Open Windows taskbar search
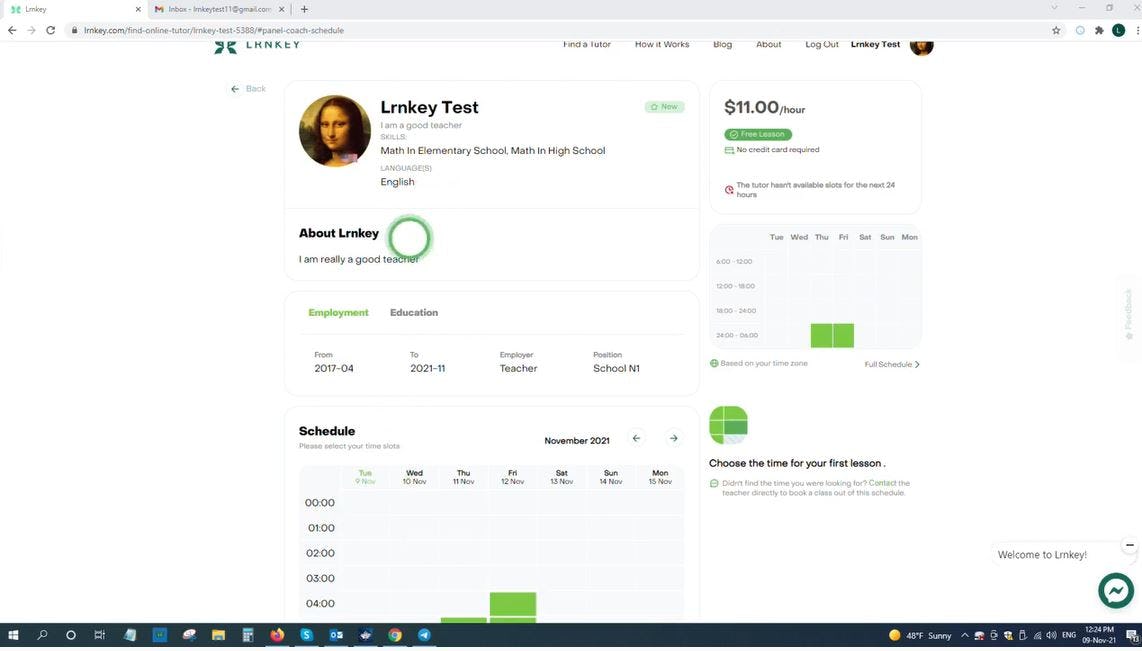The width and height of the screenshot is (1142, 651). click(42, 635)
